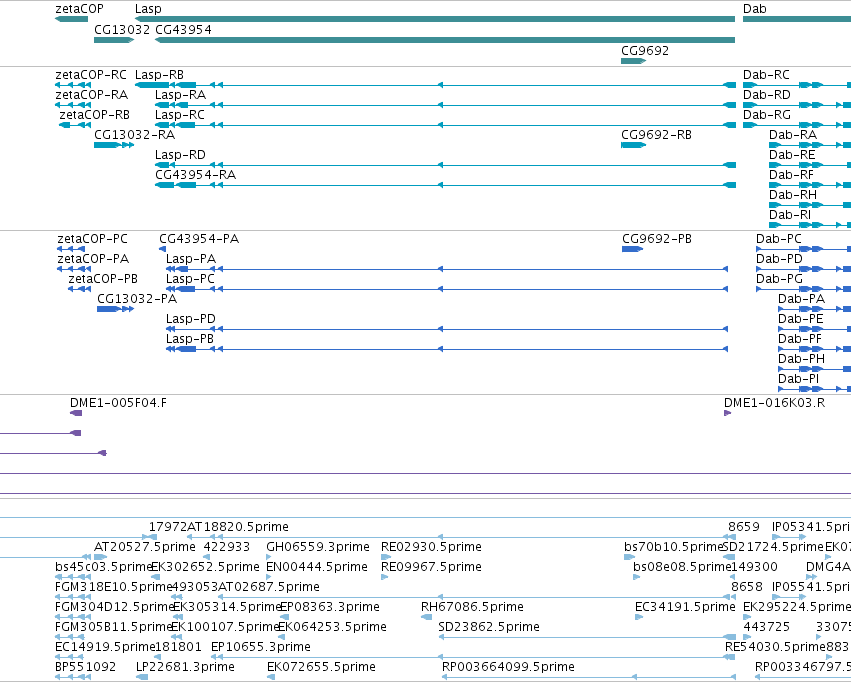Click the Lasp-RA transcript label
The image size is (851, 682).
pyautogui.click(x=180, y=94)
